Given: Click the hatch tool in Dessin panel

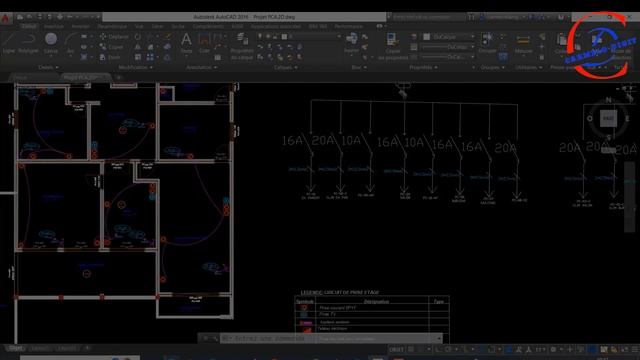Looking at the screenshot, I should tap(84, 57).
